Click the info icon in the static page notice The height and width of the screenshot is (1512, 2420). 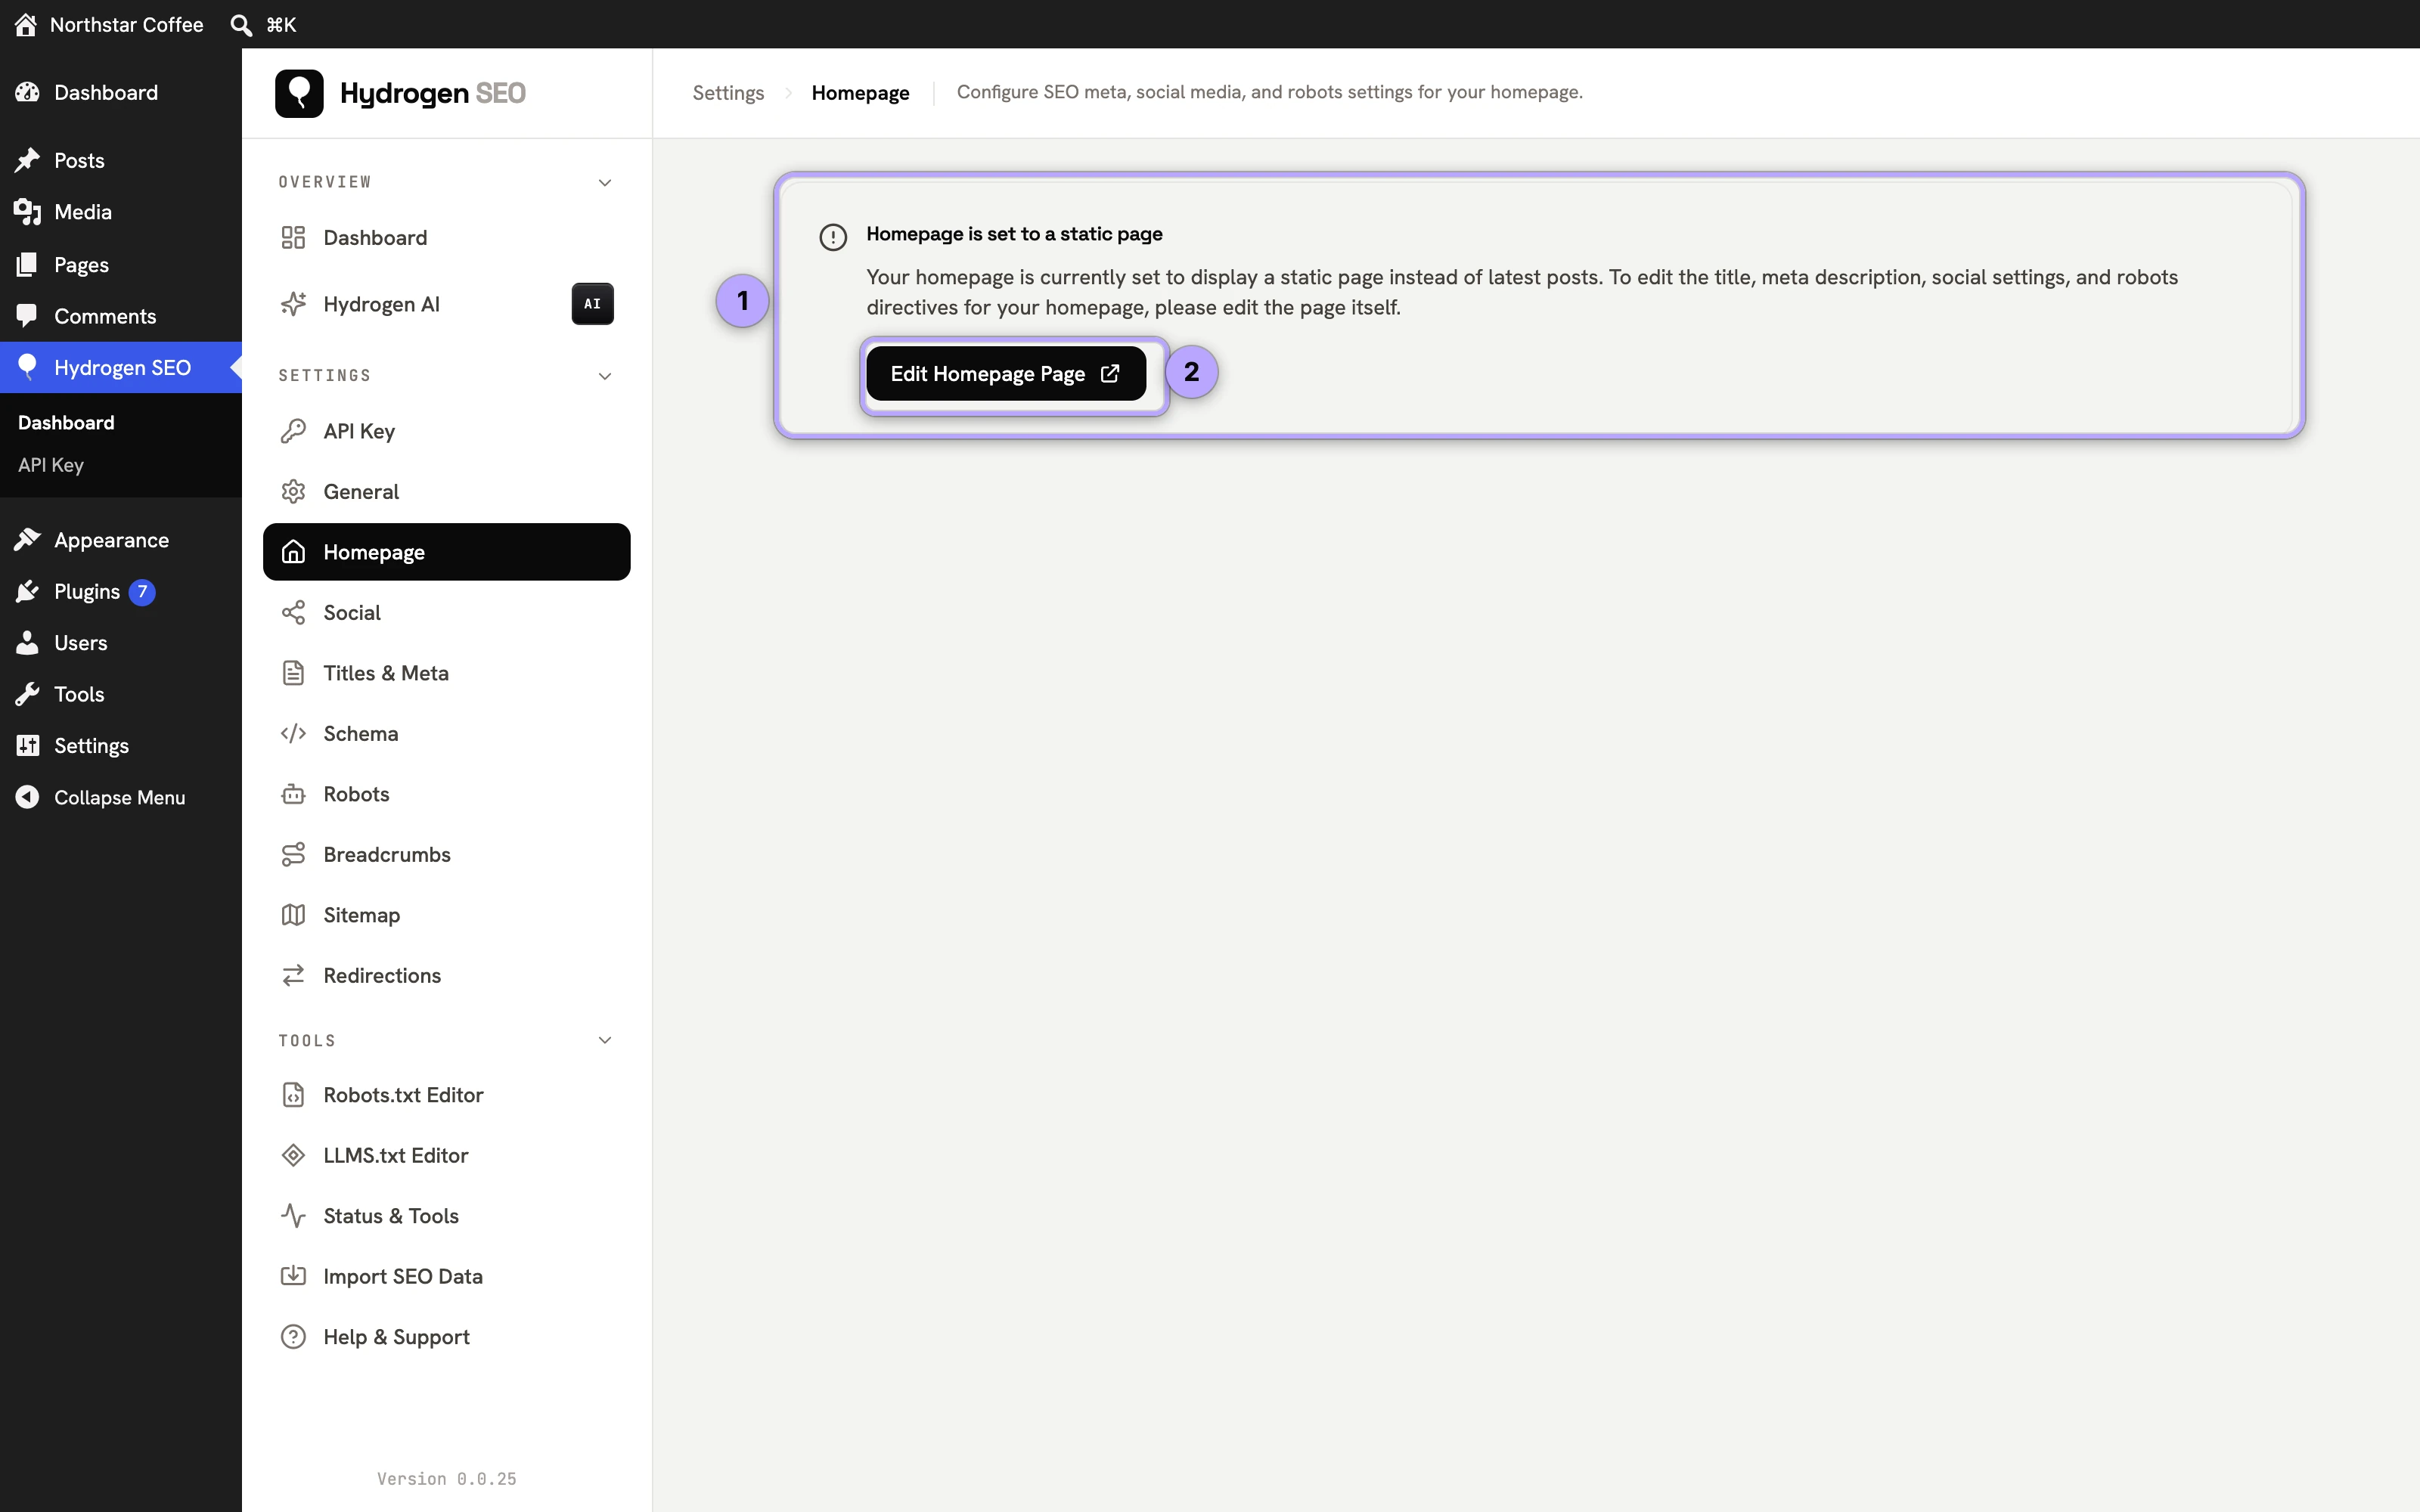833,237
